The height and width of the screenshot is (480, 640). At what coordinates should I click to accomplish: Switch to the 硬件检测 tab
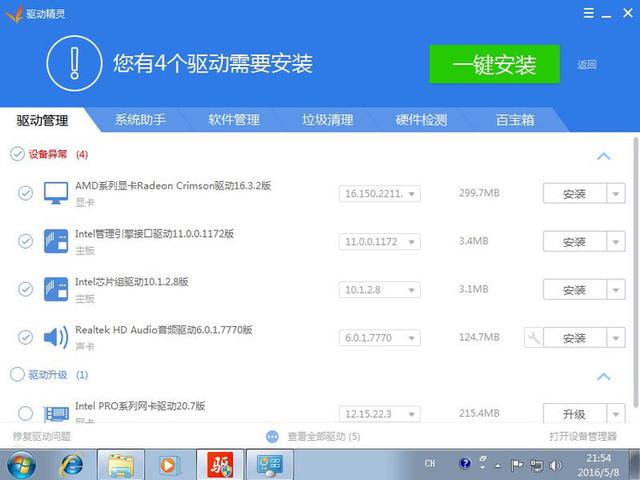pos(421,120)
